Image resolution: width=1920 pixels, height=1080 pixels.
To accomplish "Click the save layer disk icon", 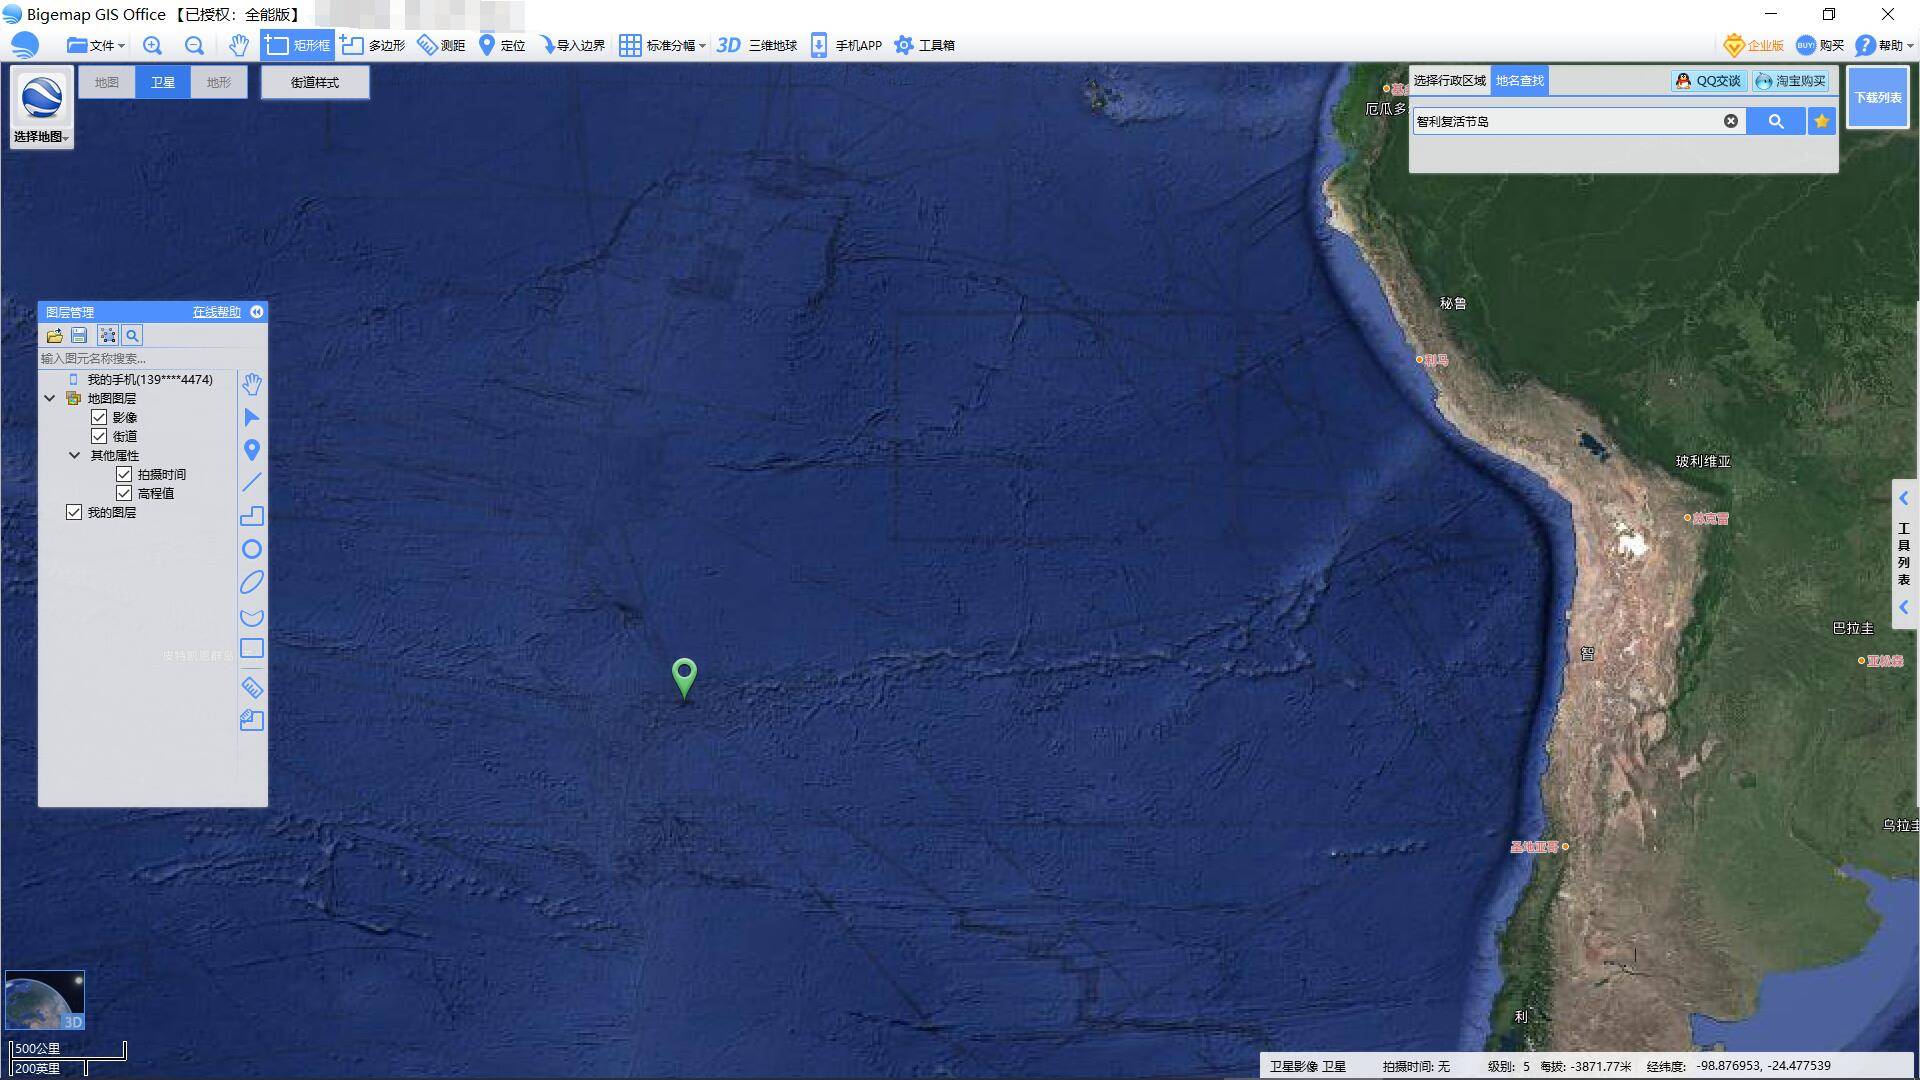I will [79, 336].
